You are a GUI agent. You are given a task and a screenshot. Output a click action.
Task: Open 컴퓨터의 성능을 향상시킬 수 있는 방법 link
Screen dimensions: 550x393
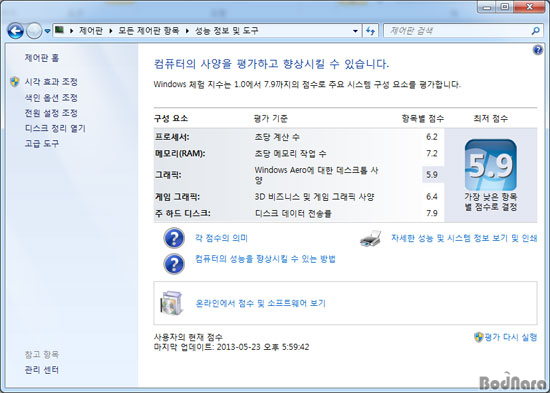265,259
